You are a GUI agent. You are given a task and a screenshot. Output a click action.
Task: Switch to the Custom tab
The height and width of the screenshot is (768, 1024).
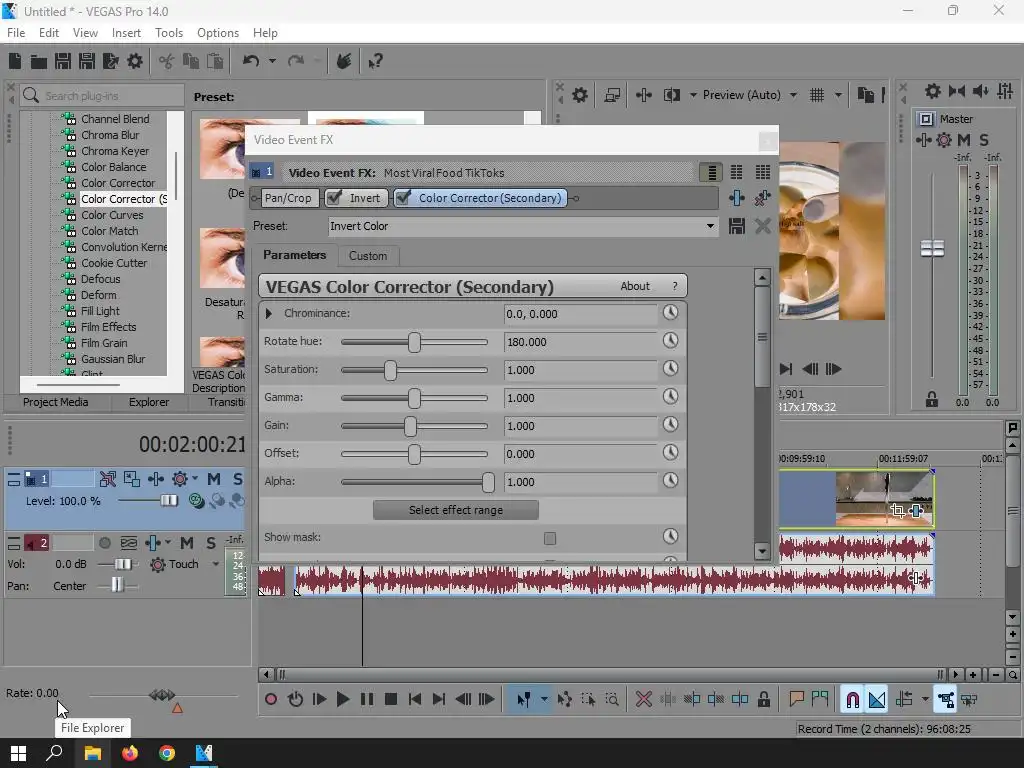(368, 256)
